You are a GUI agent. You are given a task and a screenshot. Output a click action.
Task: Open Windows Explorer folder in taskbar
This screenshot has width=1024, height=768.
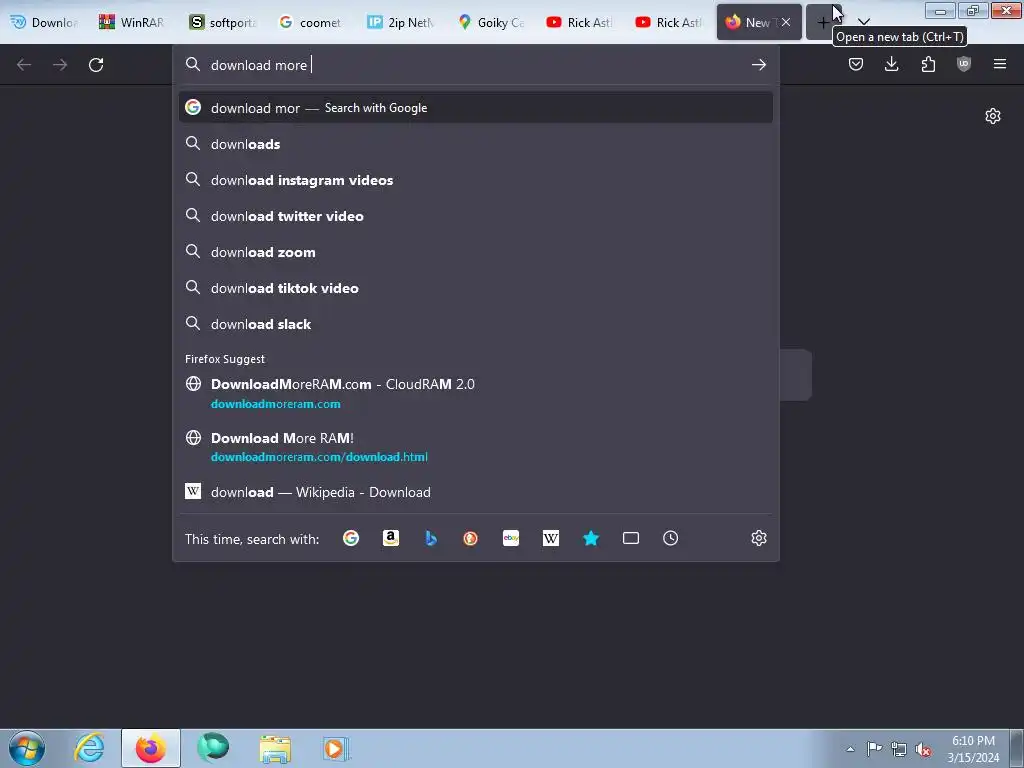[x=275, y=748]
